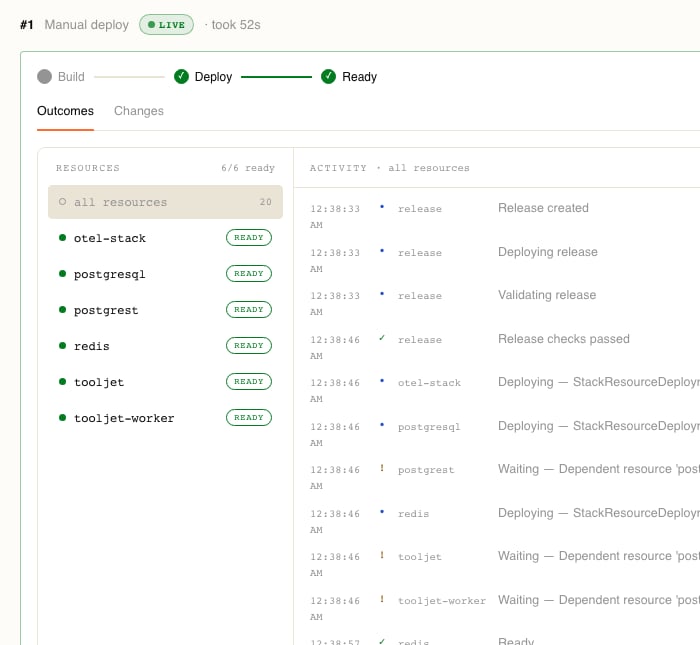
Task: Click blue dot on Release created row
Action: point(382,206)
